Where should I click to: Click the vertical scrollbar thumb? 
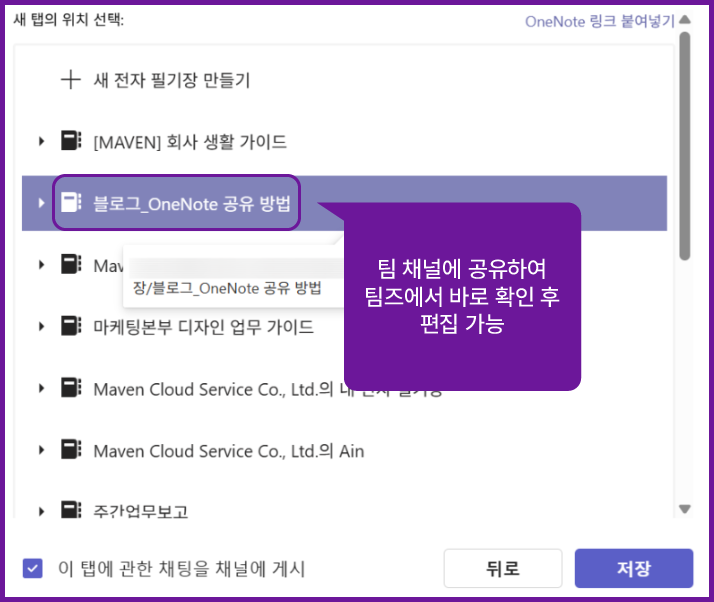[685, 146]
